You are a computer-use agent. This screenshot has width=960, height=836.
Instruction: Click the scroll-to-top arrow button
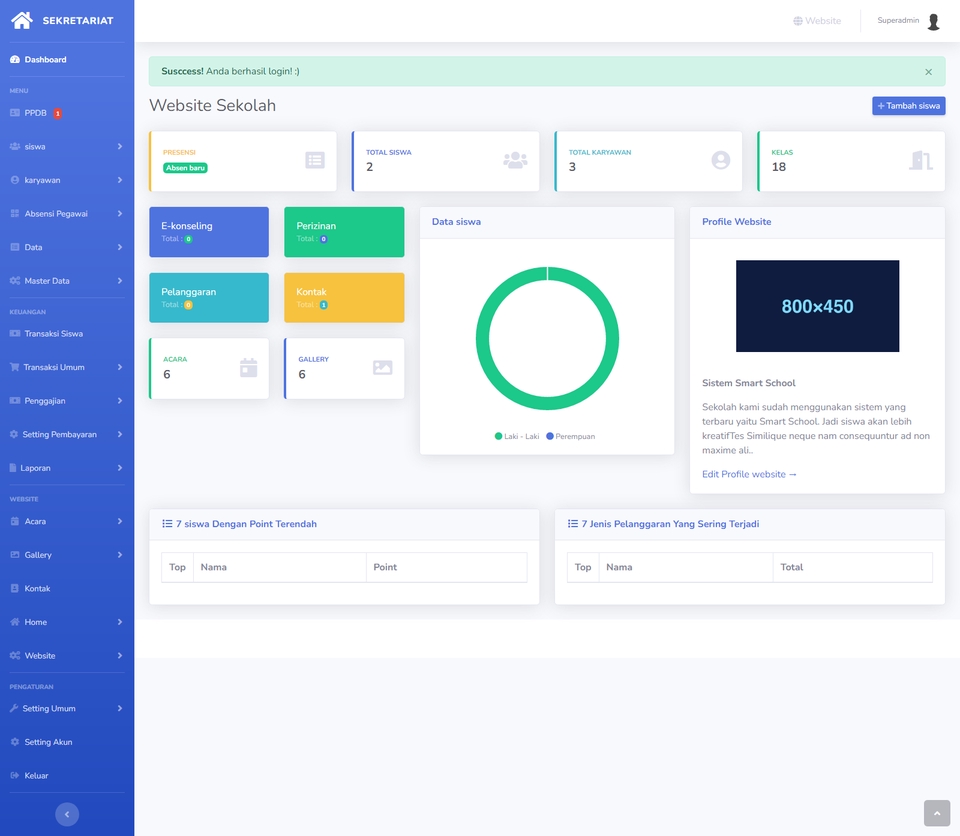(937, 813)
